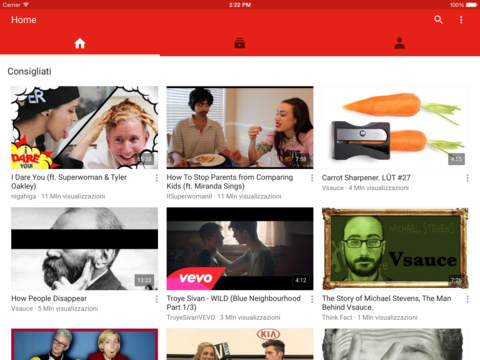Image resolution: width=480 pixels, height=360 pixels.
Task: Play the How To Stop Parents thumbnail
Action: coord(240,127)
